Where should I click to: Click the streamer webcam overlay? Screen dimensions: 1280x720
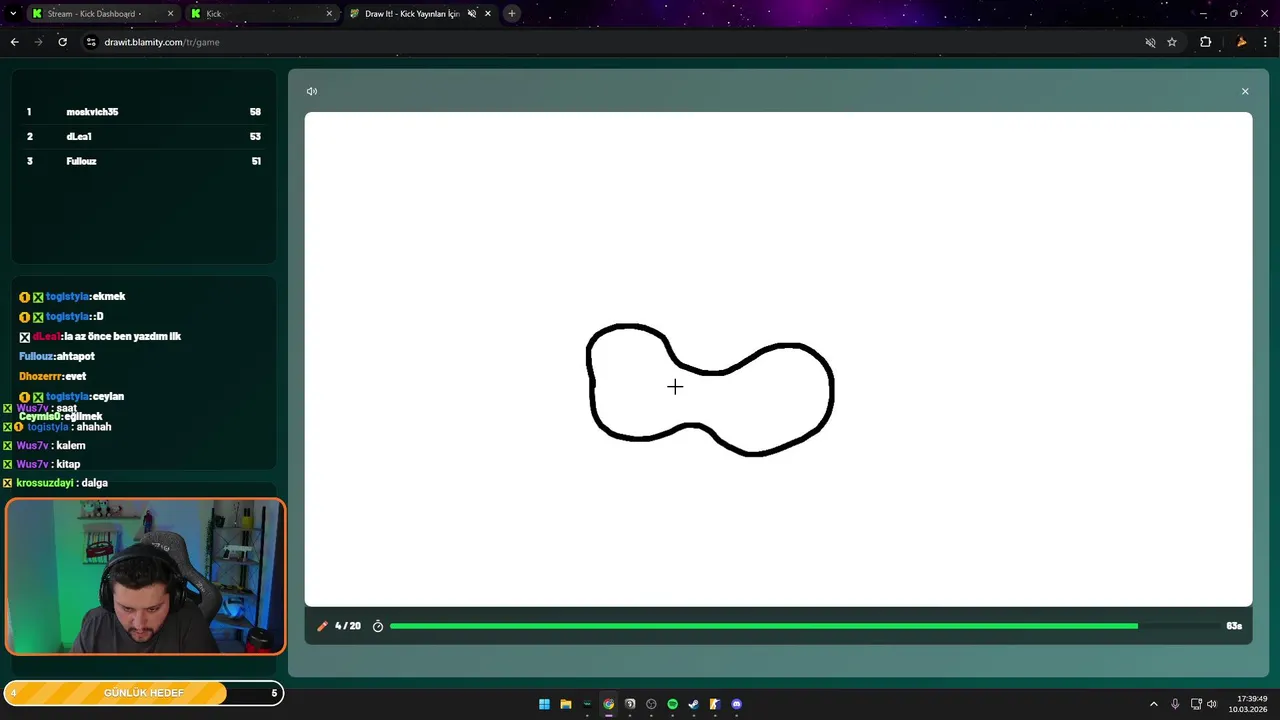pyautogui.click(x=145, y=577)
